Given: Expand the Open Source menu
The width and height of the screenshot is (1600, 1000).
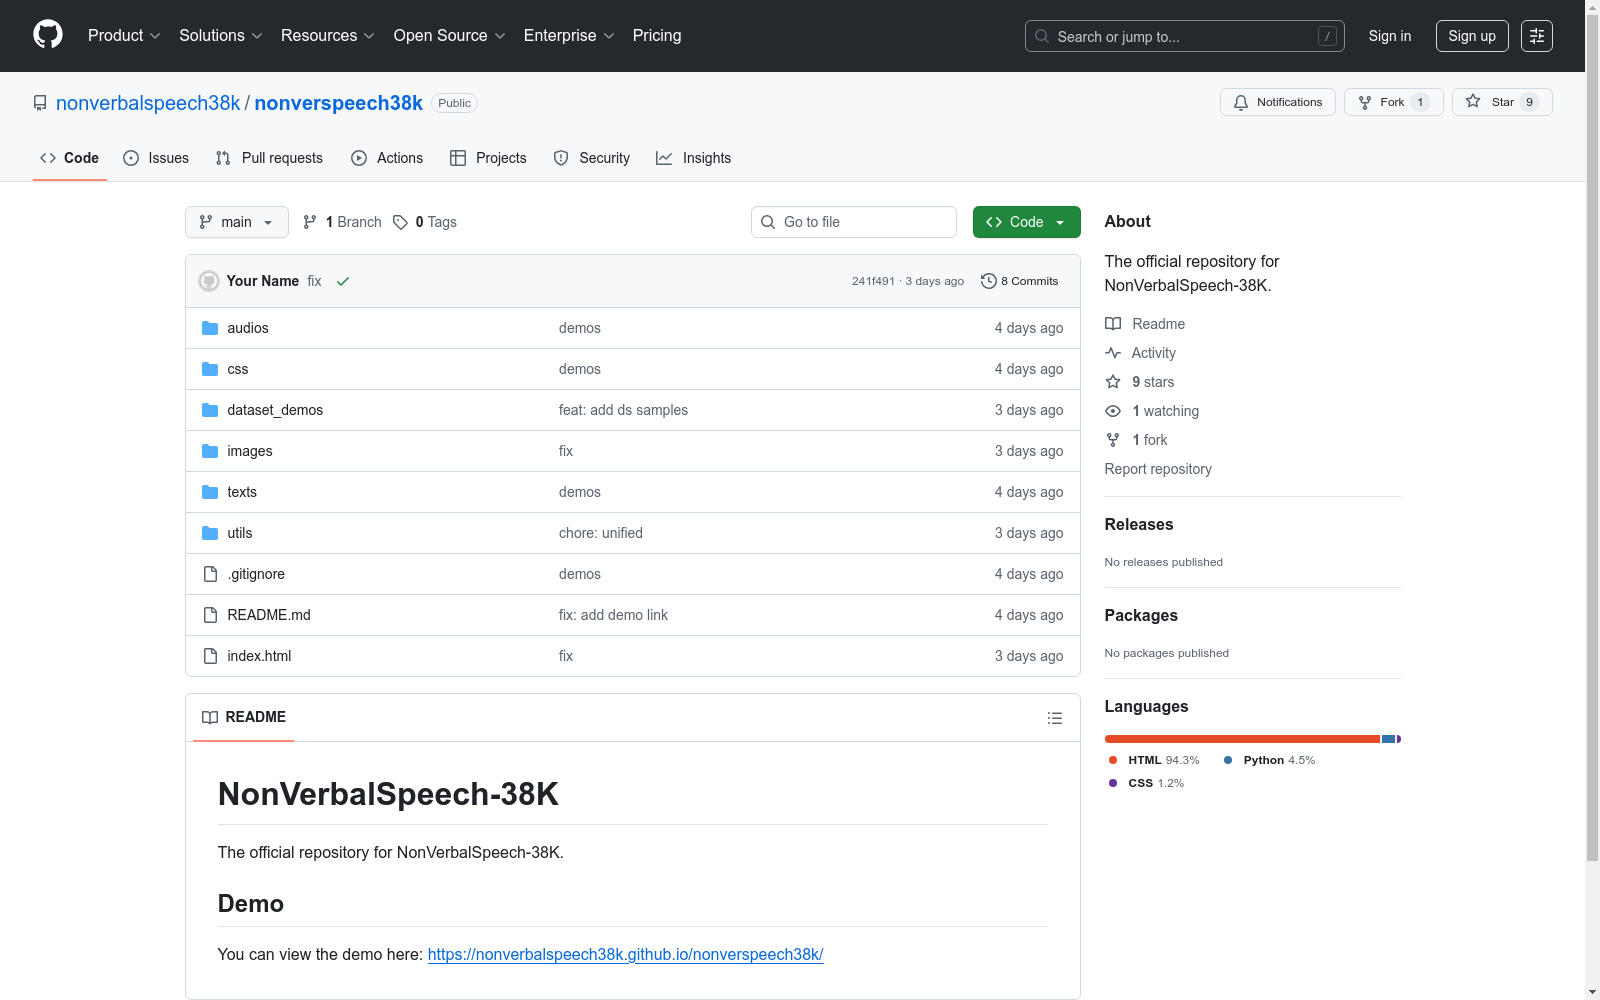Looking at the screenshot, I should click(x=450, y=36).
